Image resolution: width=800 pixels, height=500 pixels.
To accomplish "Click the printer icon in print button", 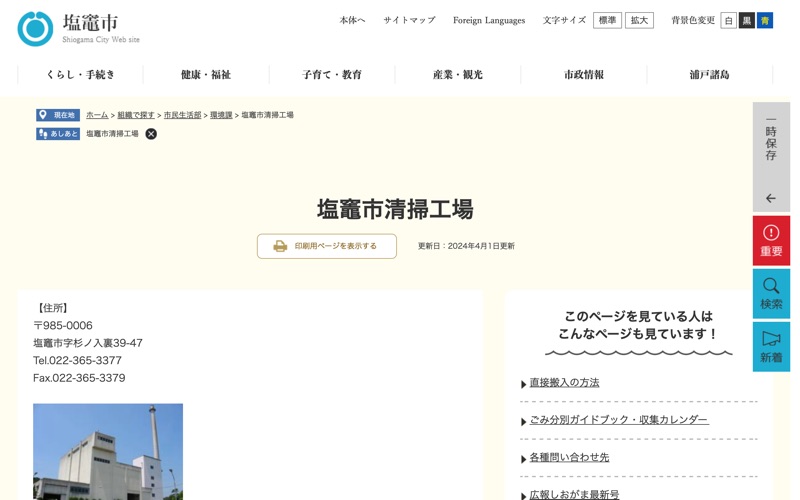I will 280,246.
